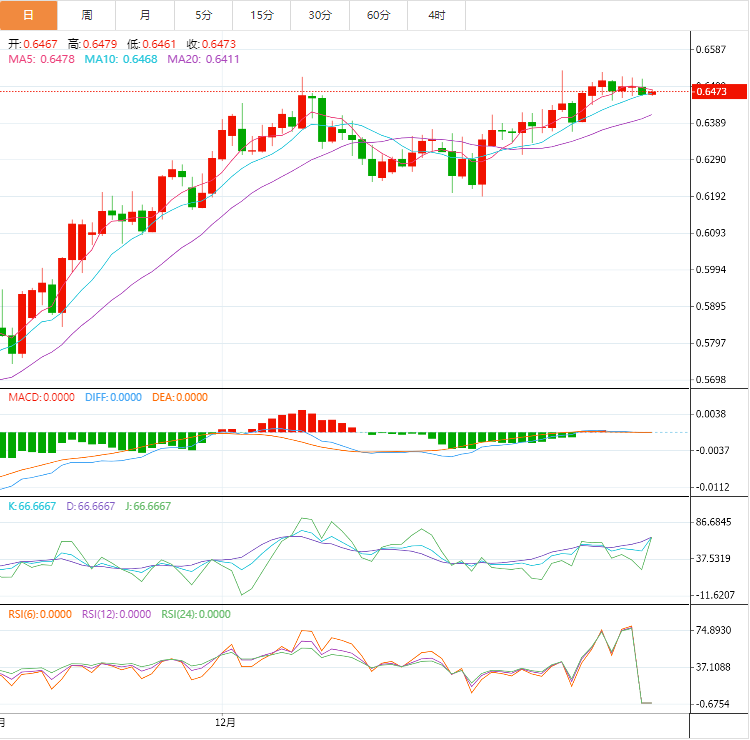This screenshot has width=750, height=740.
Task: Click the MA5 indicator label
Action: coord(41,60)
